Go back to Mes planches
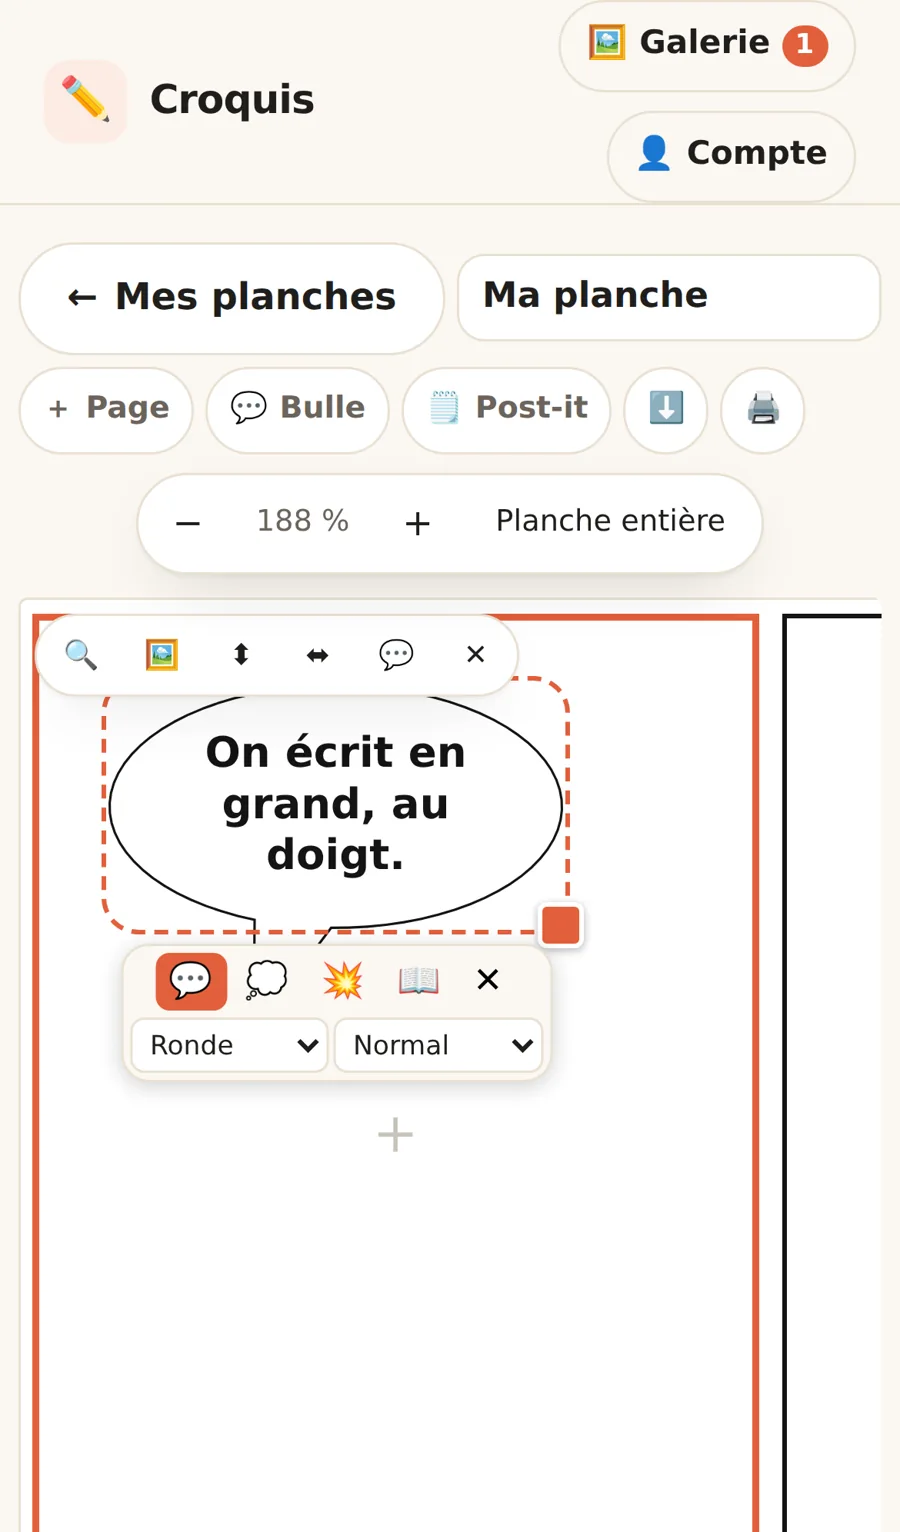Screen dimensions: 900x1532 tap(231, 298)
